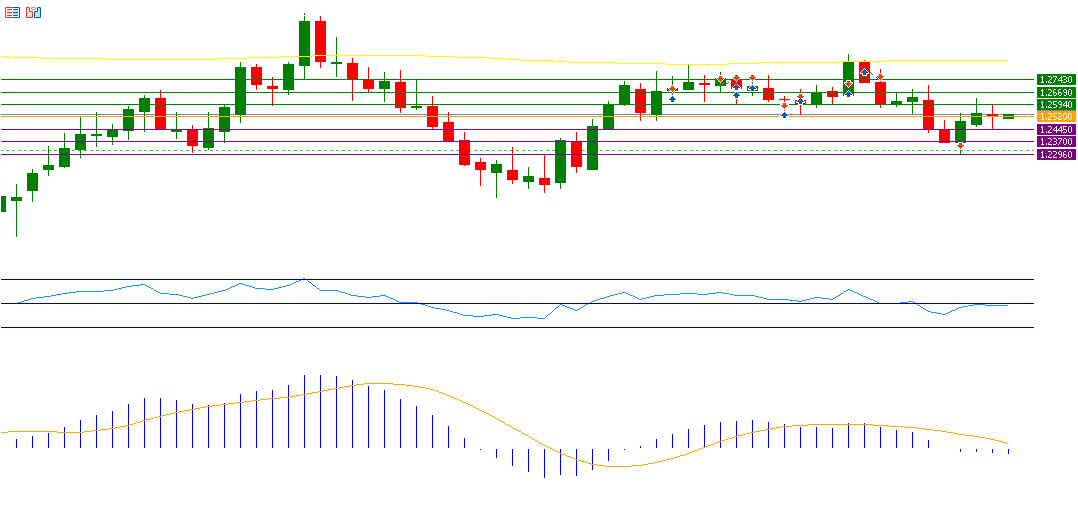The height and width of the screenshot is (505, 1078).
Task: Click the purple 1.24450 price label
Action: coord(1056,129)
